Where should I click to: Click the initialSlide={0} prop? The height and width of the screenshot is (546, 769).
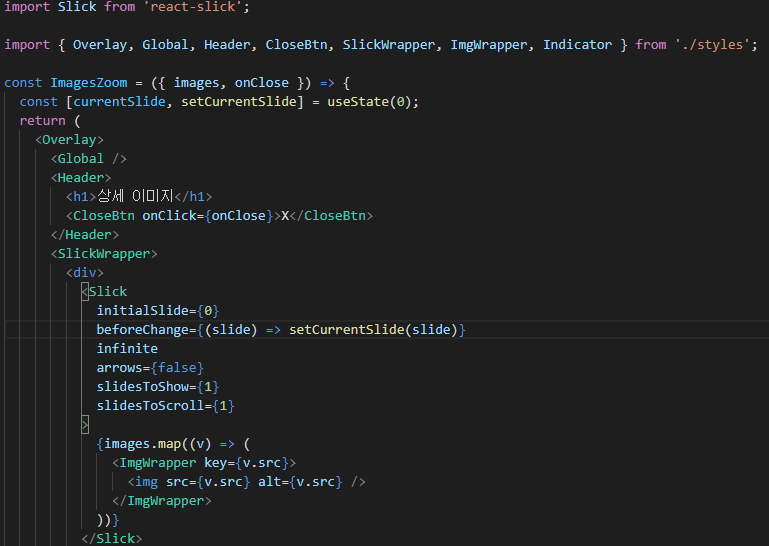click(158, 311)
